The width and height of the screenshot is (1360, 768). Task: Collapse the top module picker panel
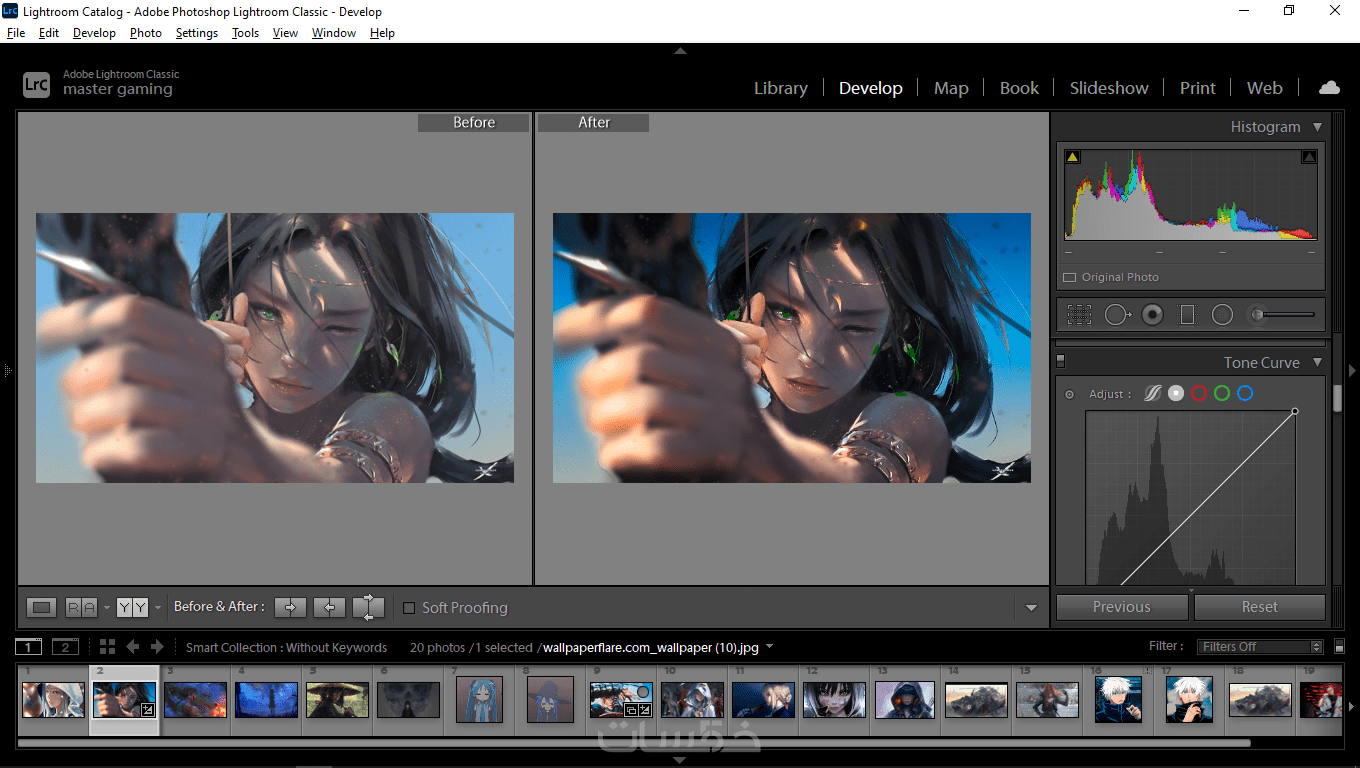680,51
